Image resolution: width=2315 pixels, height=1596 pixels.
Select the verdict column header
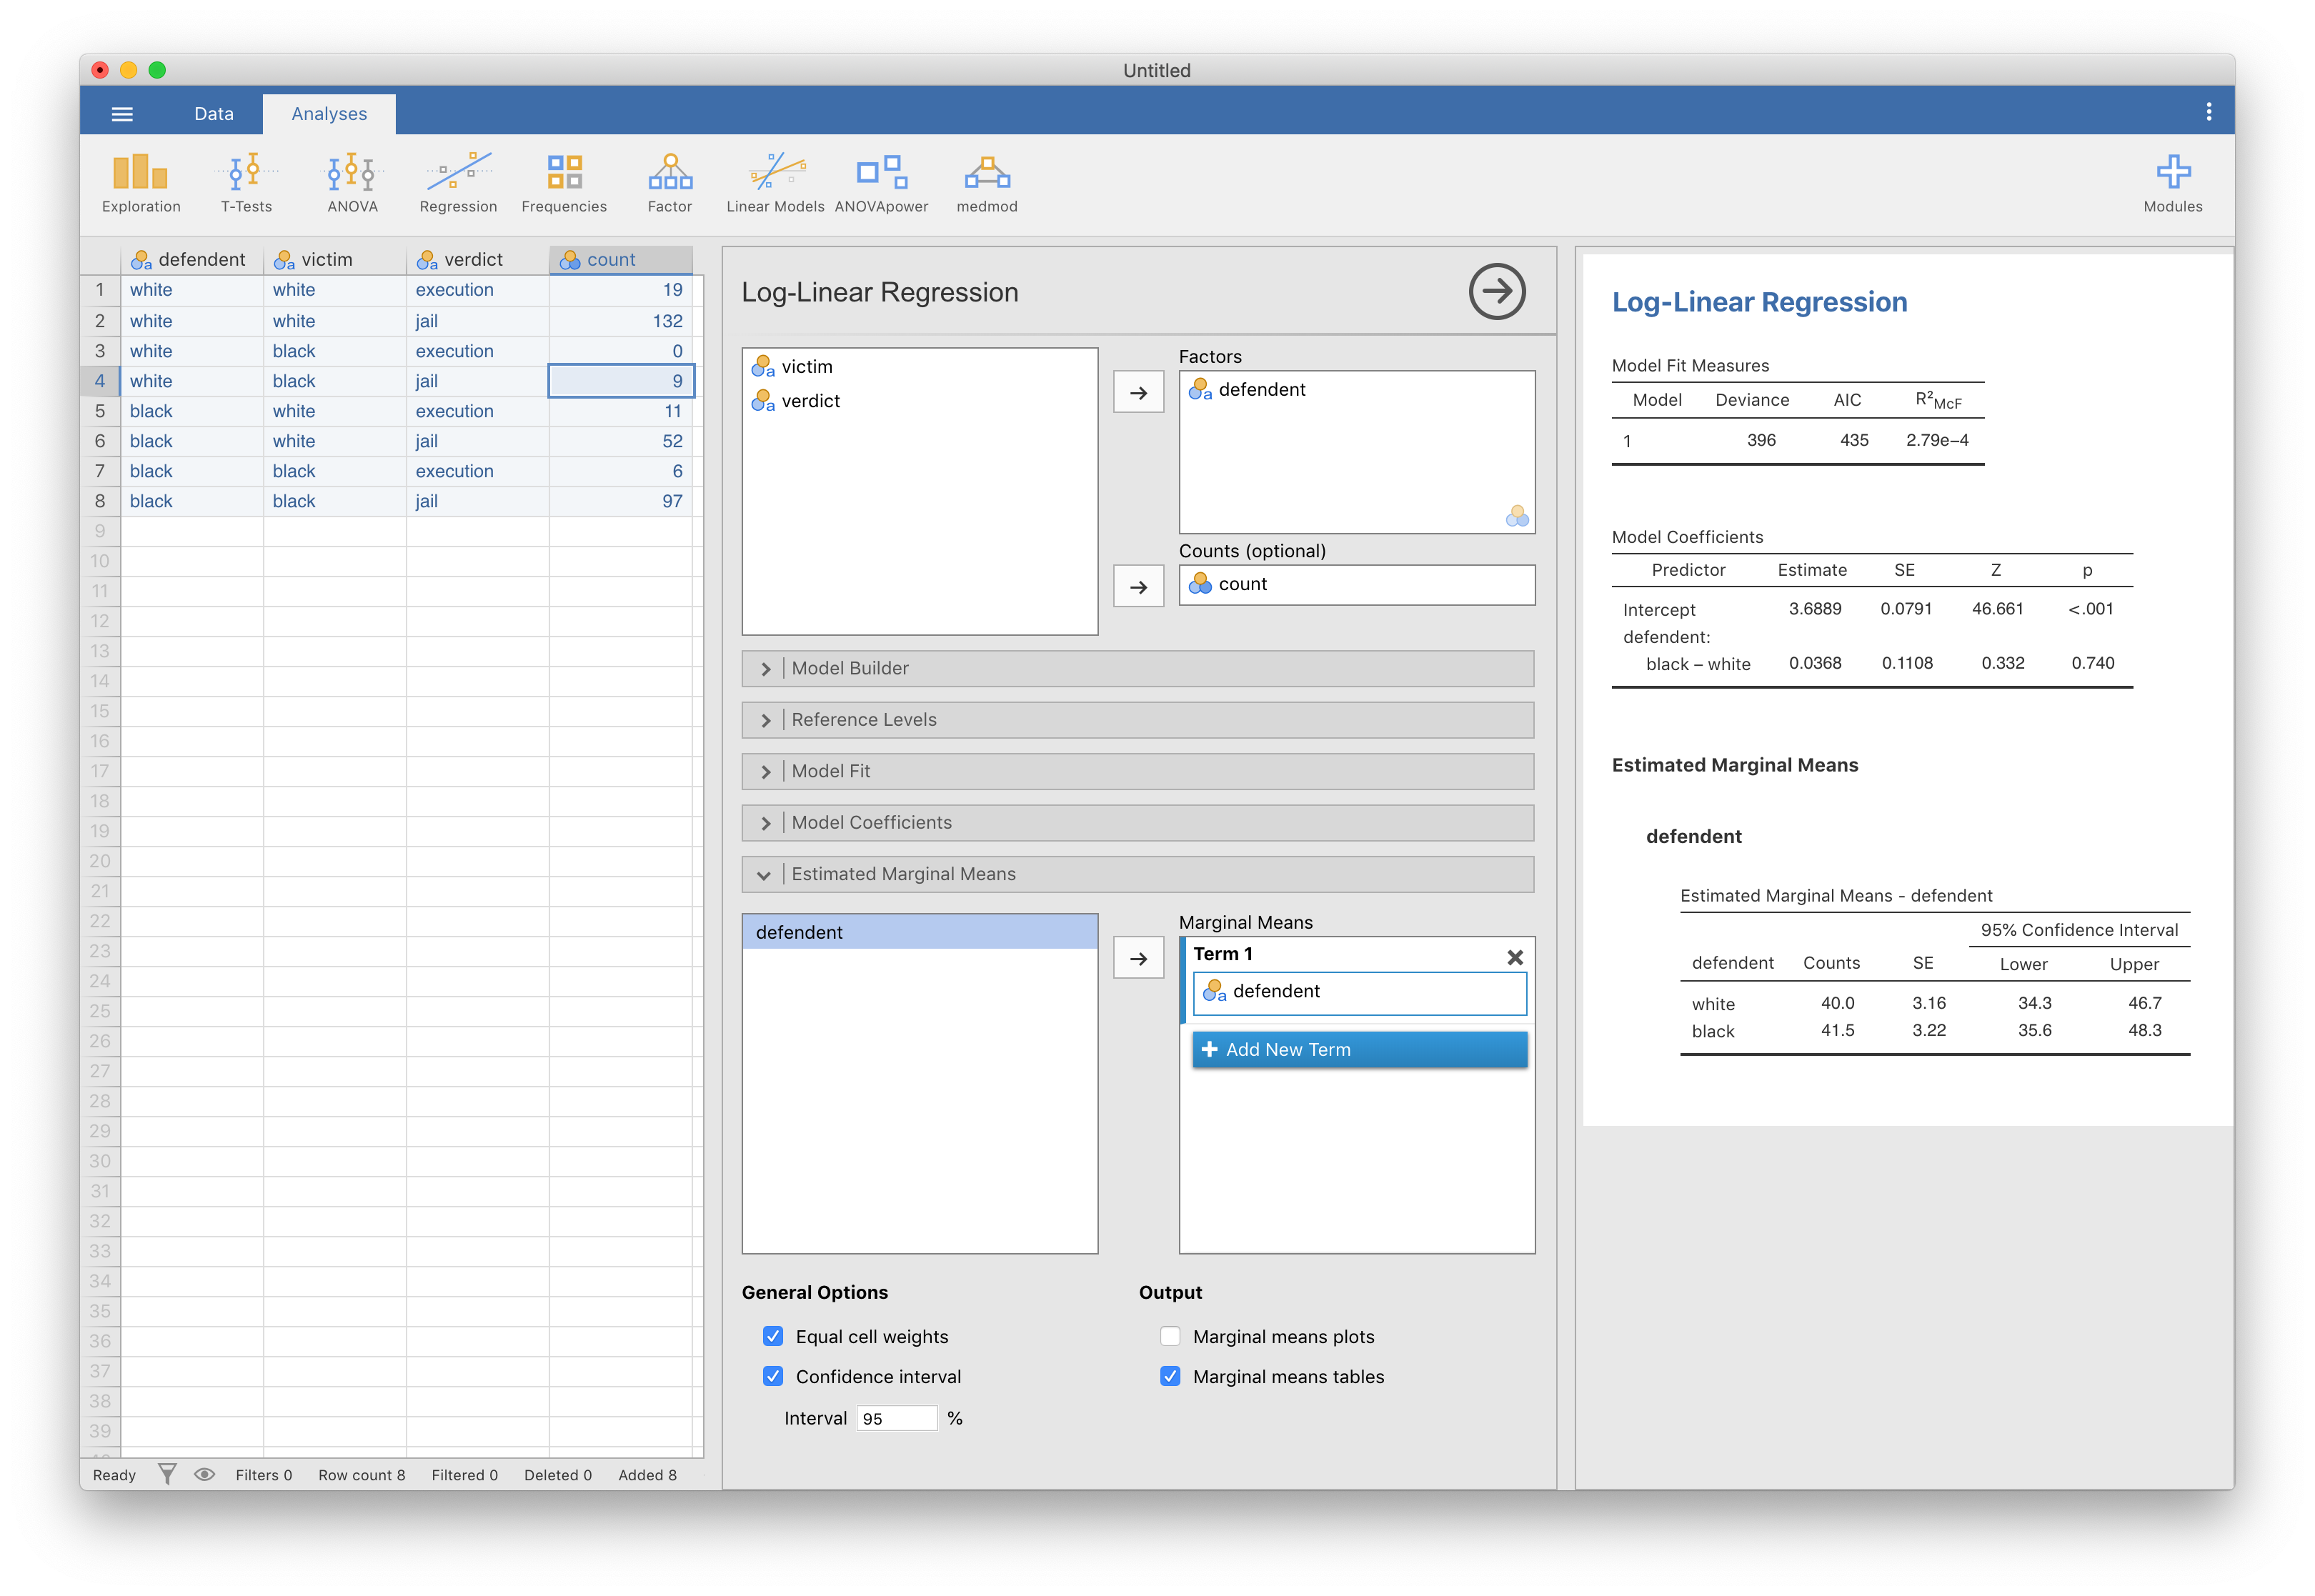click(x=478, y=260)
